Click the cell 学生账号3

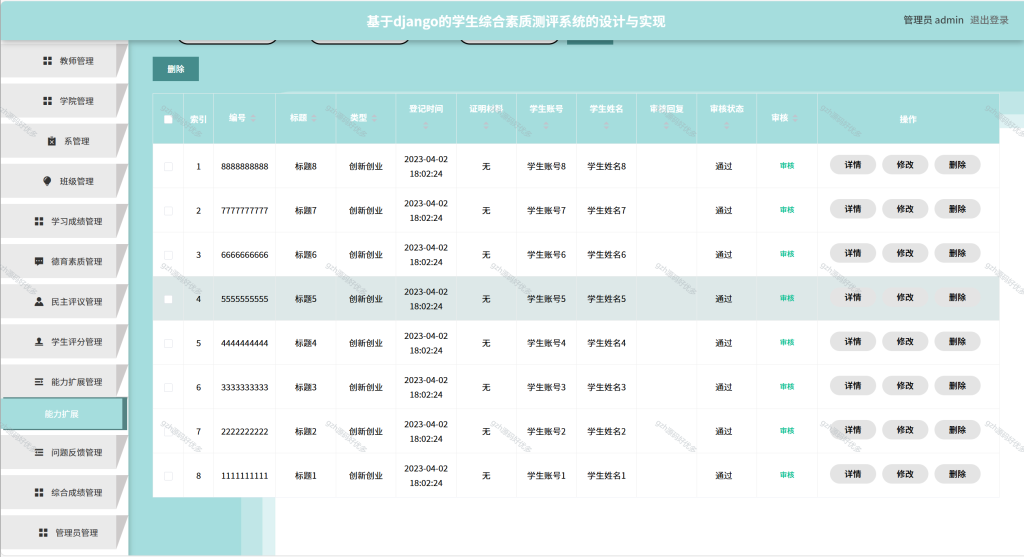tap(546, 387)
